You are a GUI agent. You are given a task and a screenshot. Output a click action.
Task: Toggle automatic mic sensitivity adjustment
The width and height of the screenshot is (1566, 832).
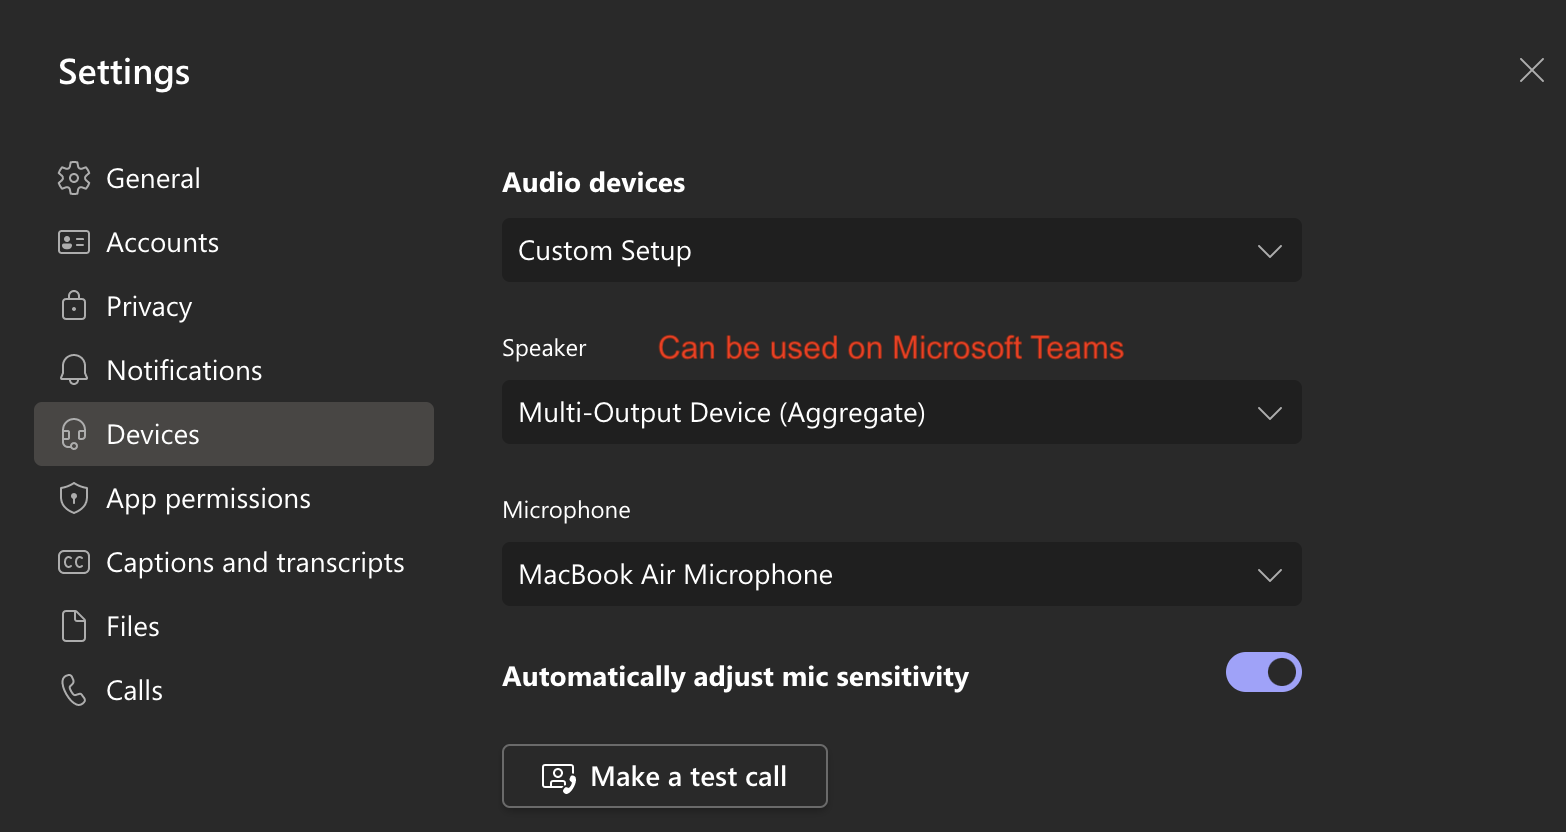[1263, 672]
